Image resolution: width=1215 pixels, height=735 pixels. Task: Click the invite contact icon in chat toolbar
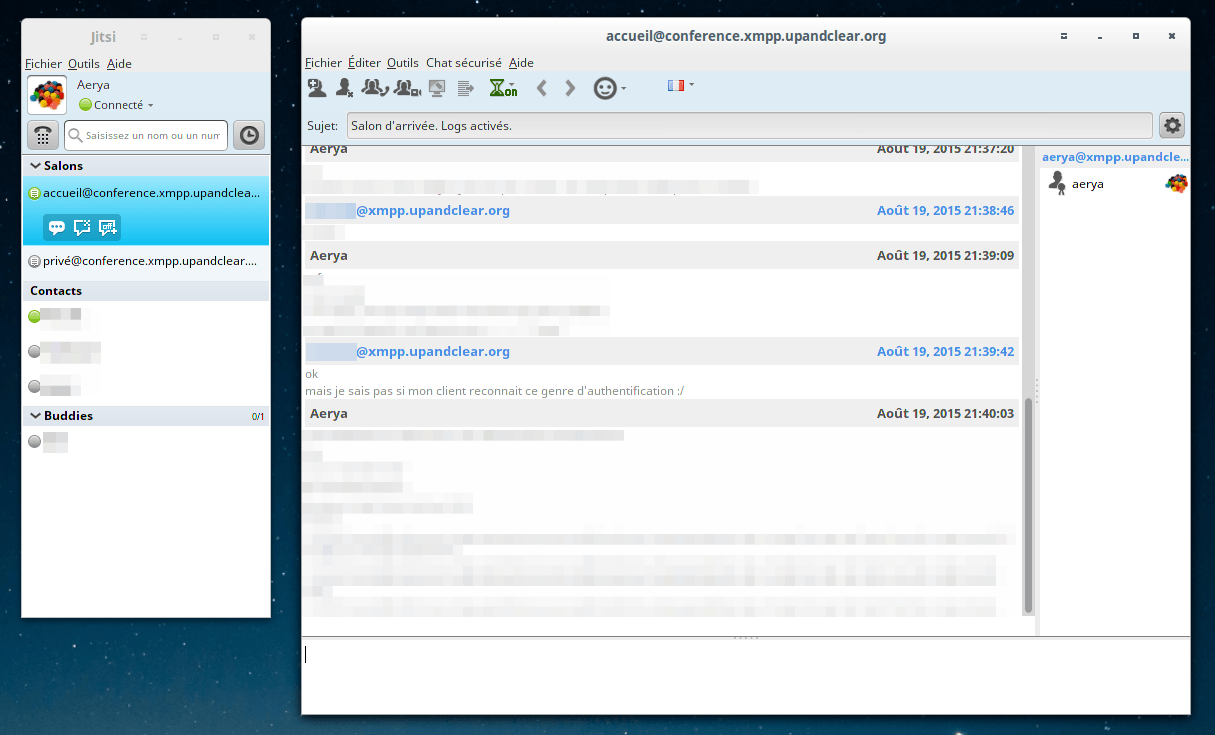coord(316,88)
